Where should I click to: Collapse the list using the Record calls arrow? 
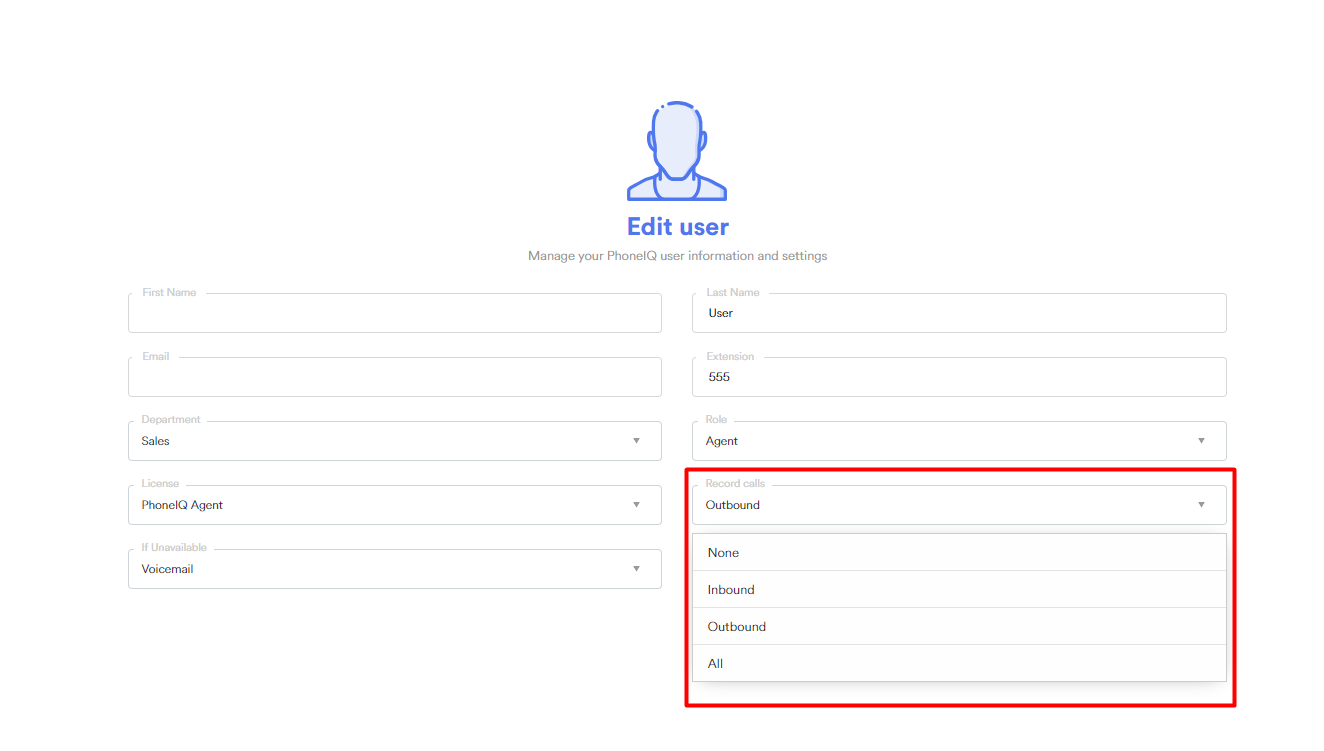pyautogui.click(x=1201, y=505)
